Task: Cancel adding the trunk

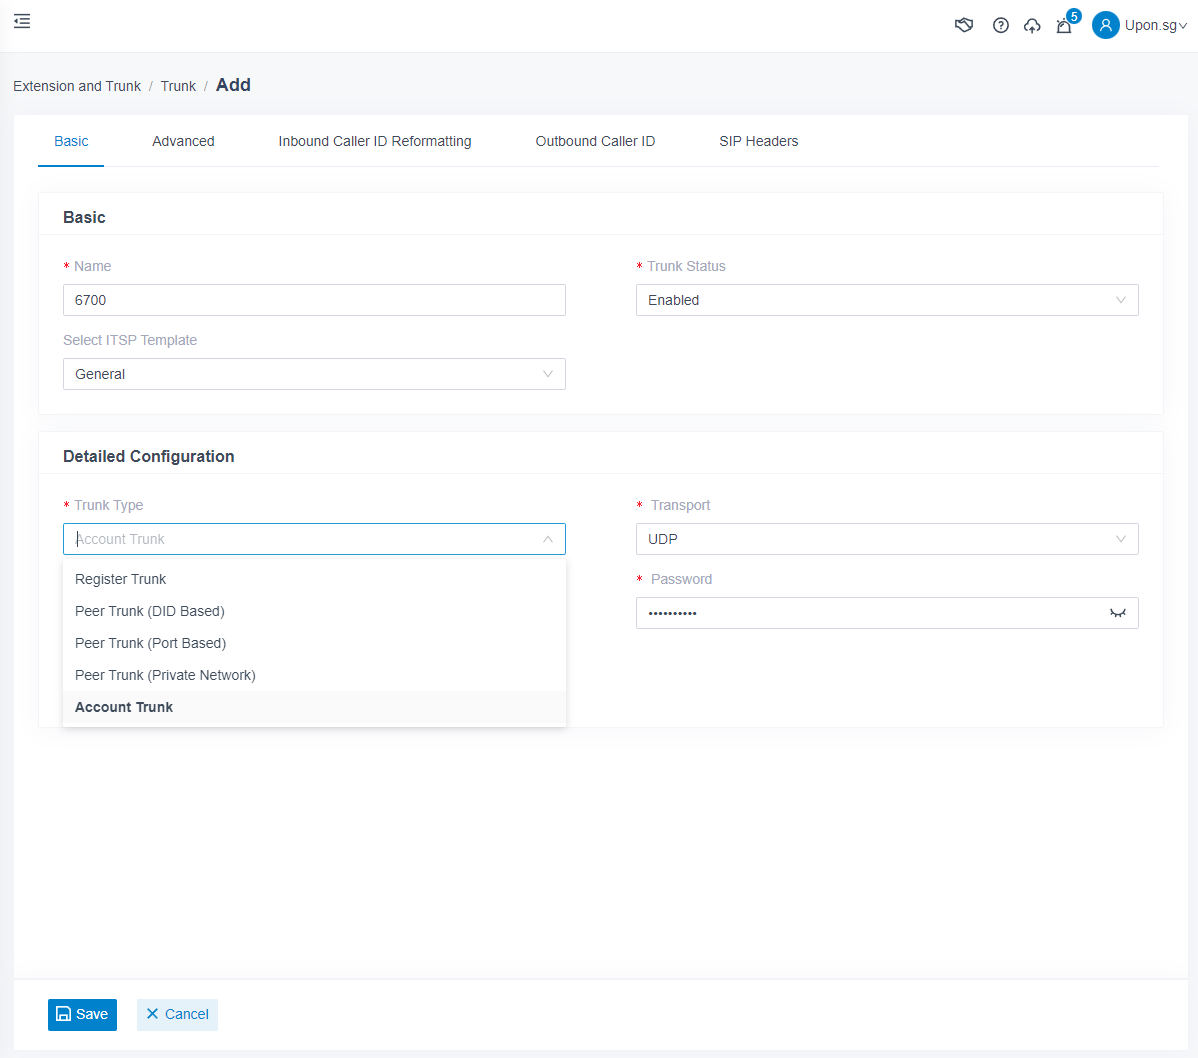Action: click(177, 1014)
